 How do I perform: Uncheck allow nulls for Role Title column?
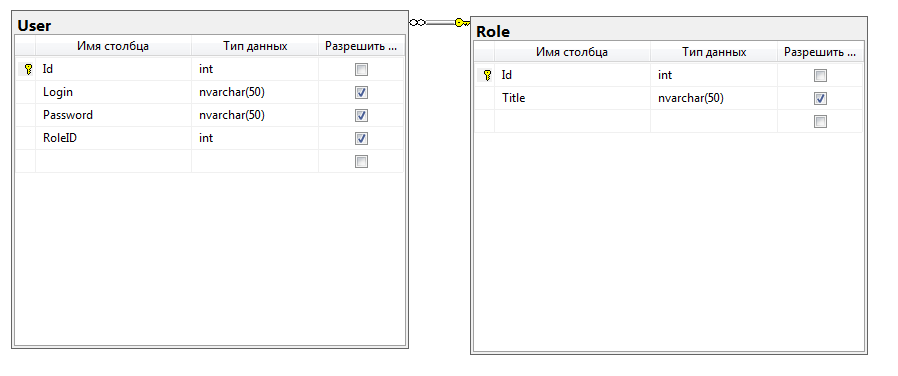pos(820,98)
